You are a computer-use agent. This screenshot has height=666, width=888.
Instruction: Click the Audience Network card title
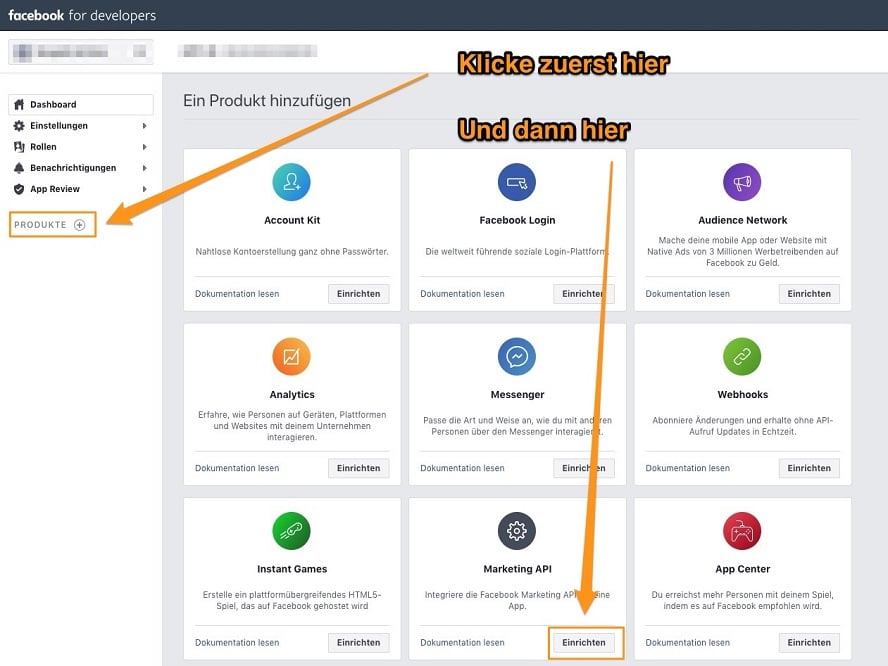pyautogui.click(x=742, y=220)
